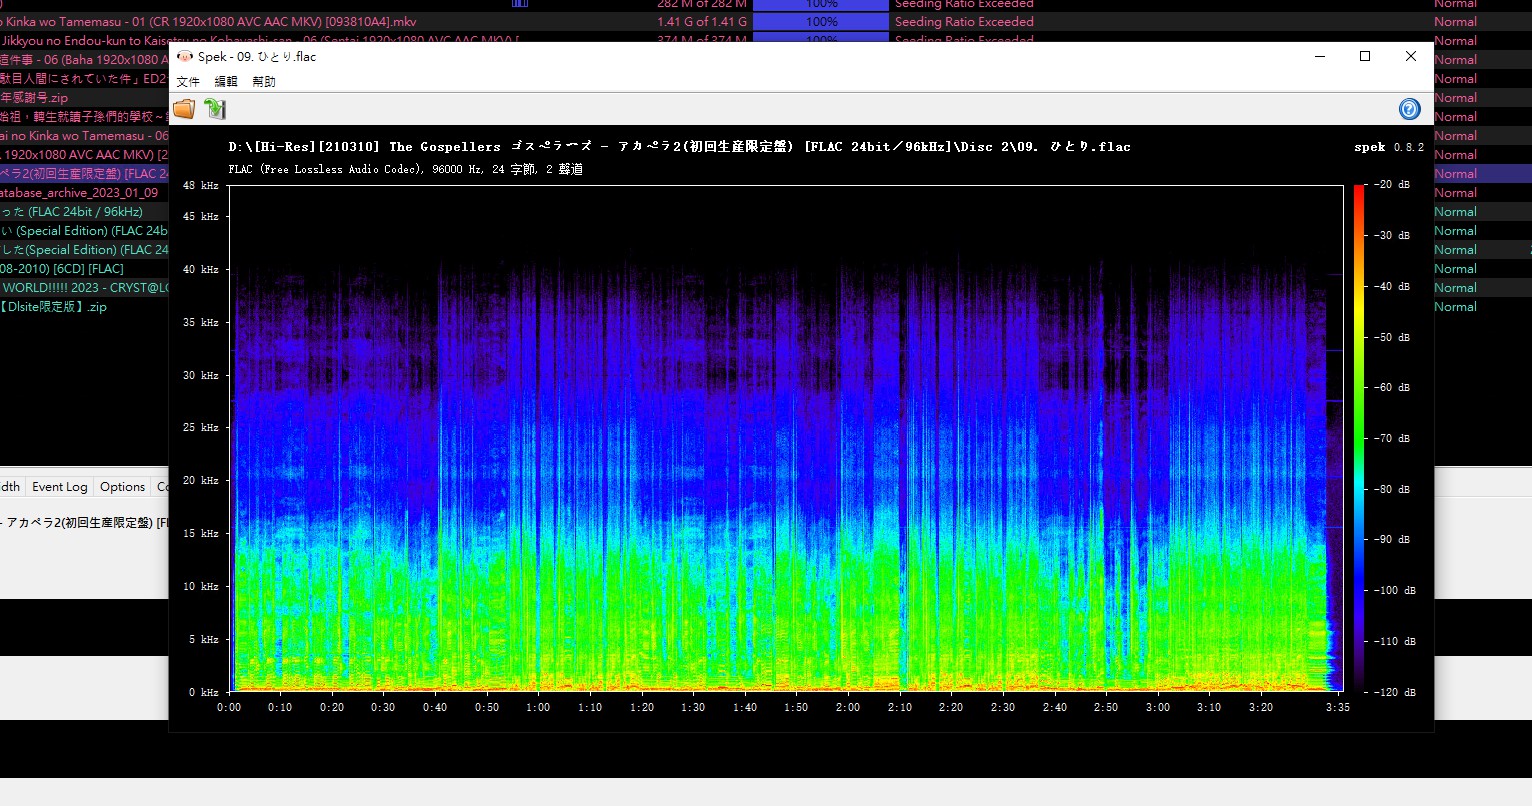Switch to Event Log tab in torrent client
Screen dimensions: 1532x806
tap(60, 487)
